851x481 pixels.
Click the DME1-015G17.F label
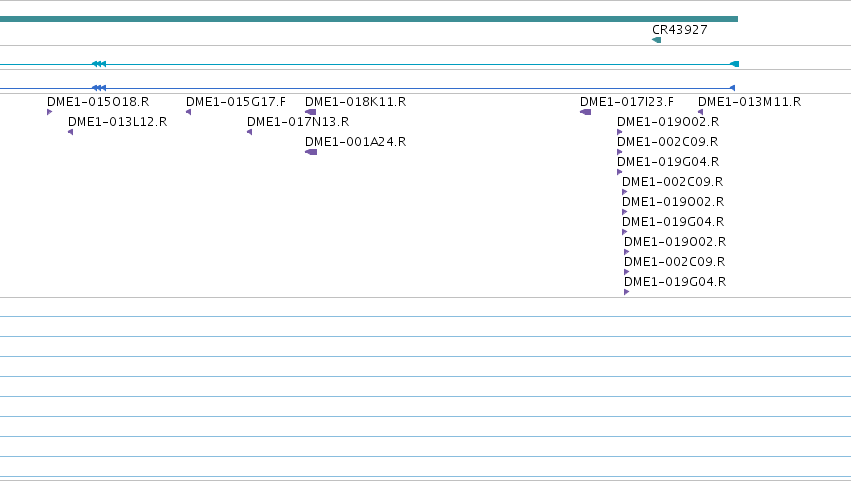(236, 102)
